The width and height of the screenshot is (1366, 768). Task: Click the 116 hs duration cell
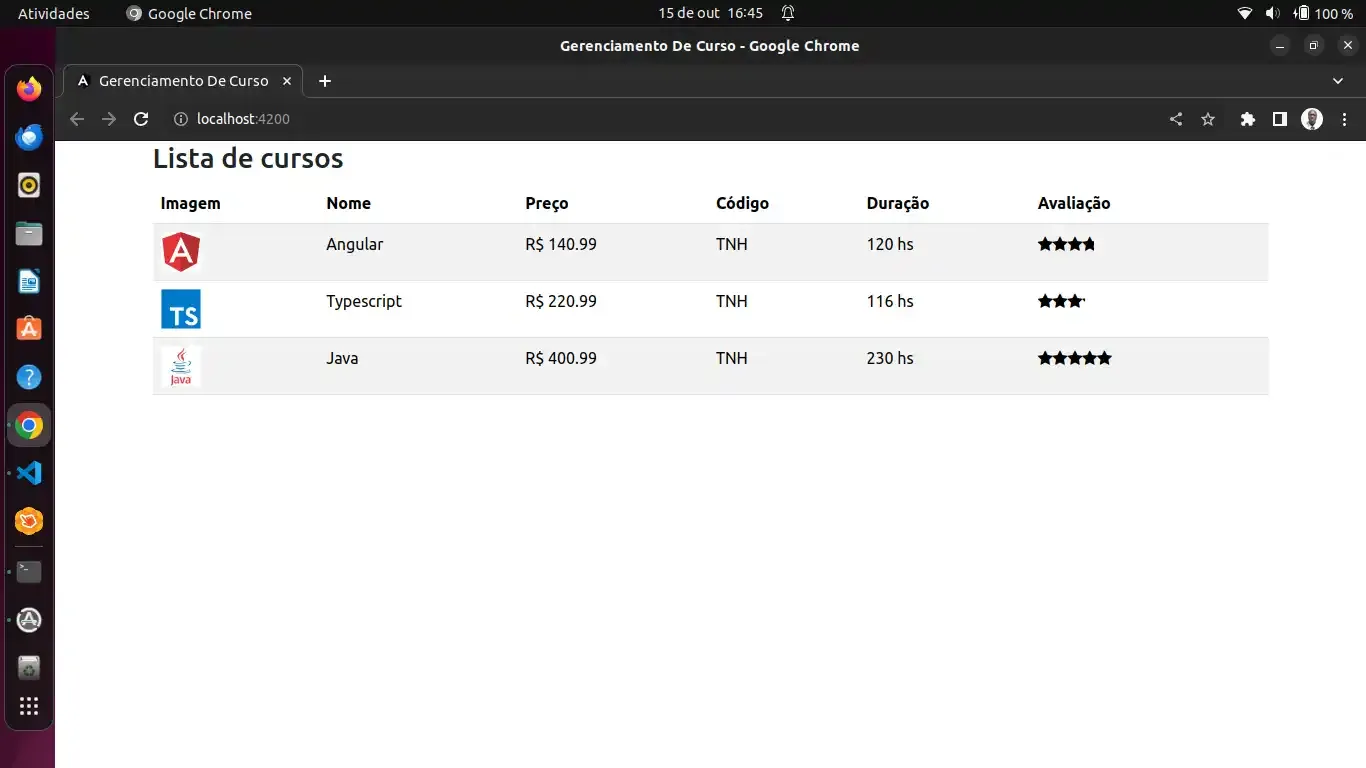coord(890,301)
